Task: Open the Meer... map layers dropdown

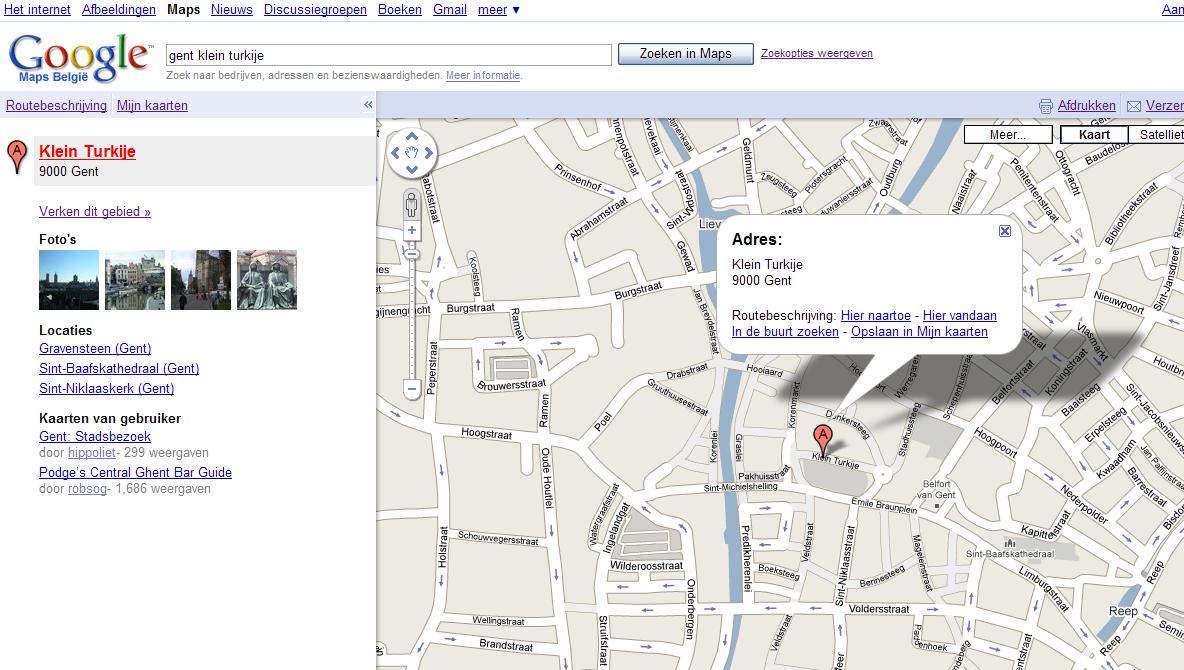Action: (x=1008, y=135)
